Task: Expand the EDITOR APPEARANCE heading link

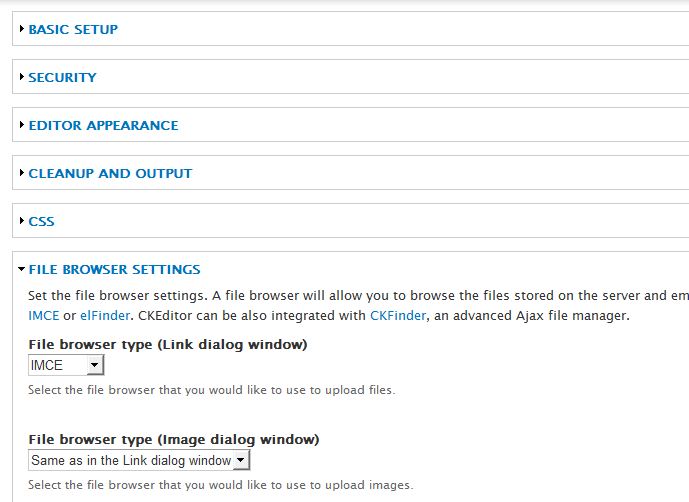Action: [103, 125]
